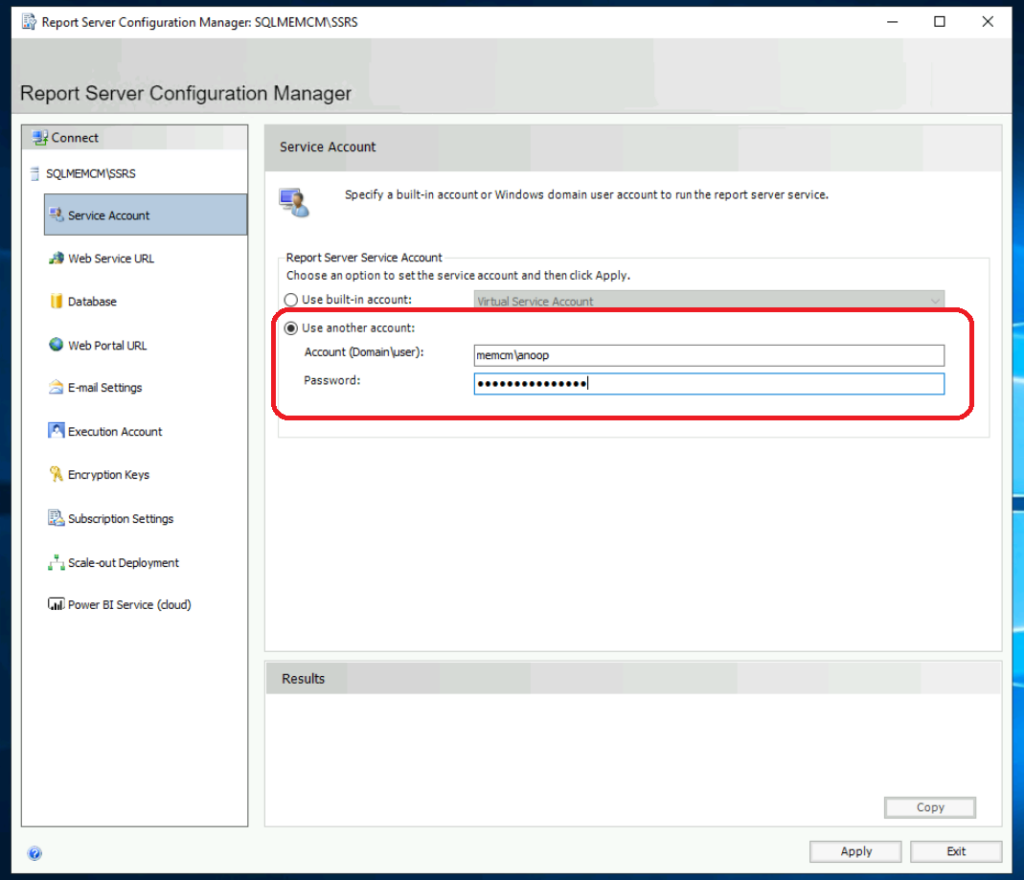Maximize the Configuration Manager window

939,22
